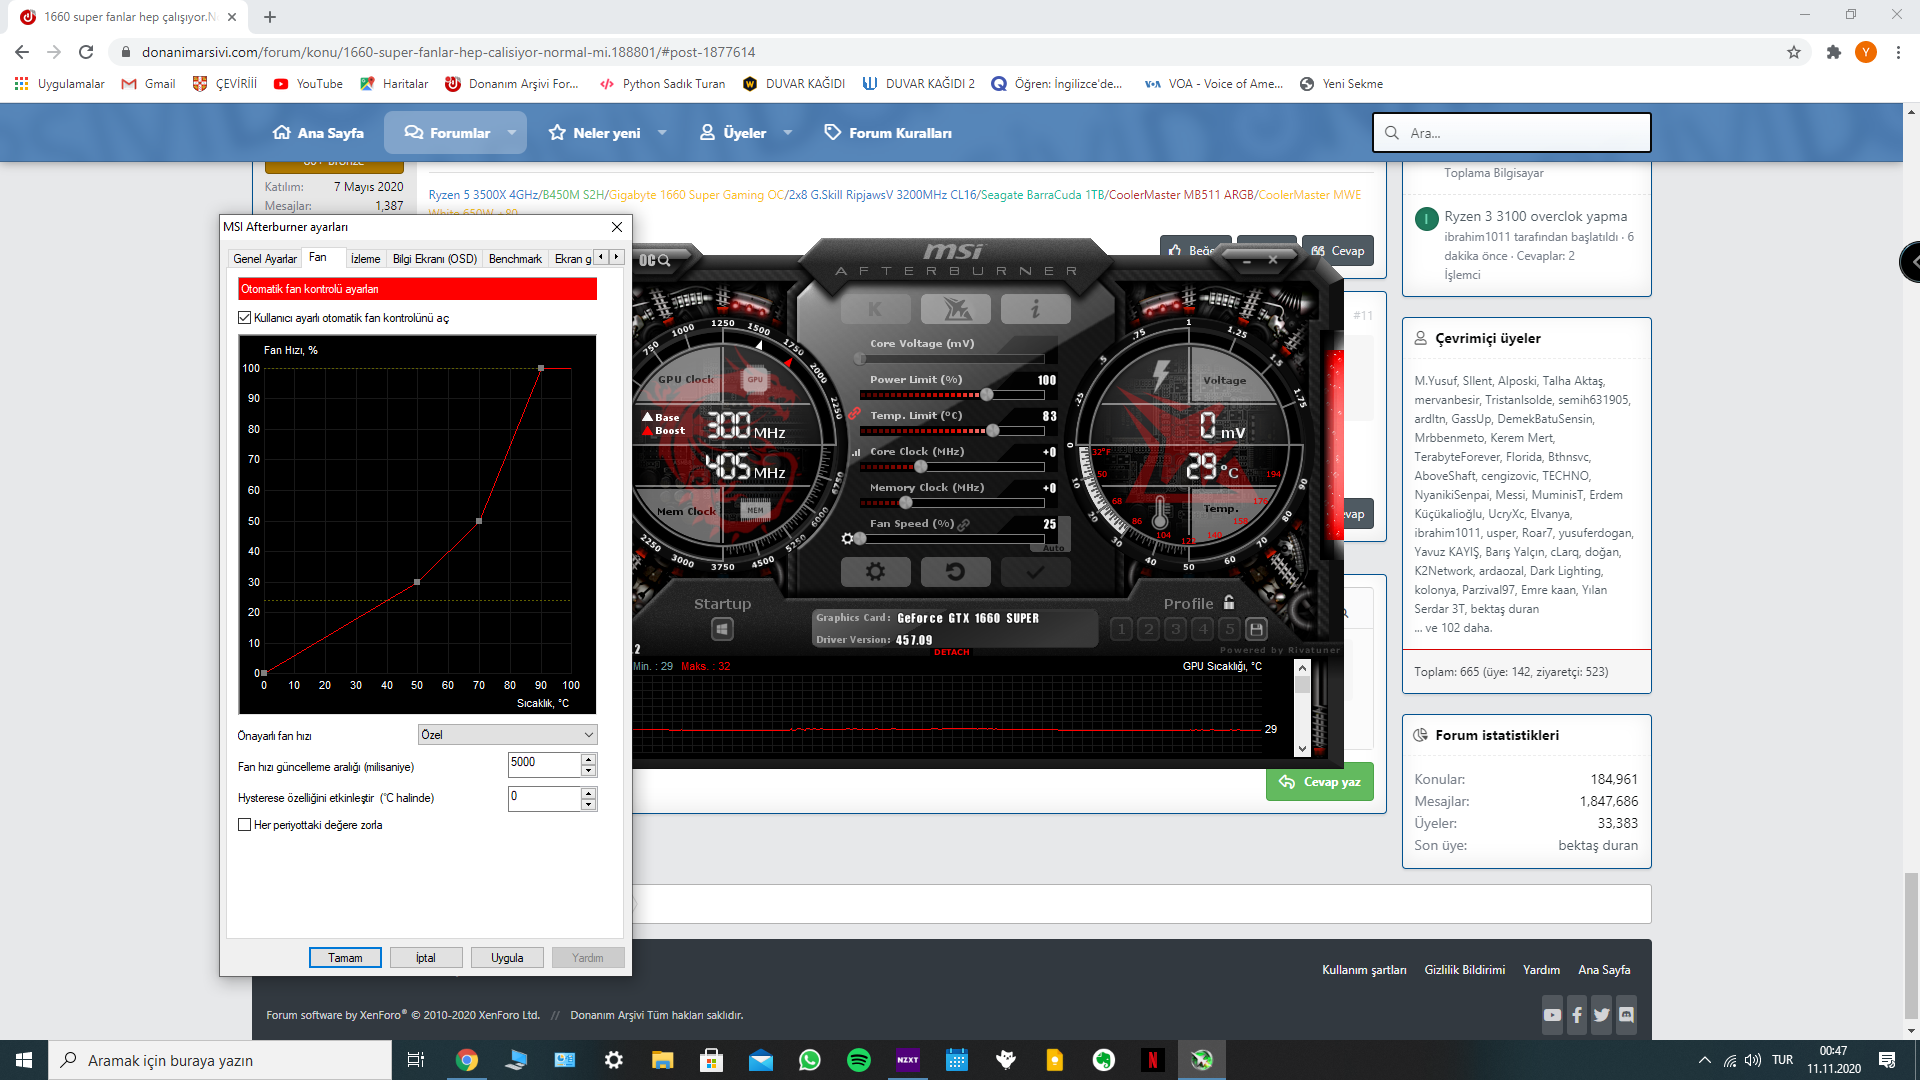This screenshot has height=1080, width=1920.
Task: Toggle the fan speed Auto button
Action: click(1054, 548)
